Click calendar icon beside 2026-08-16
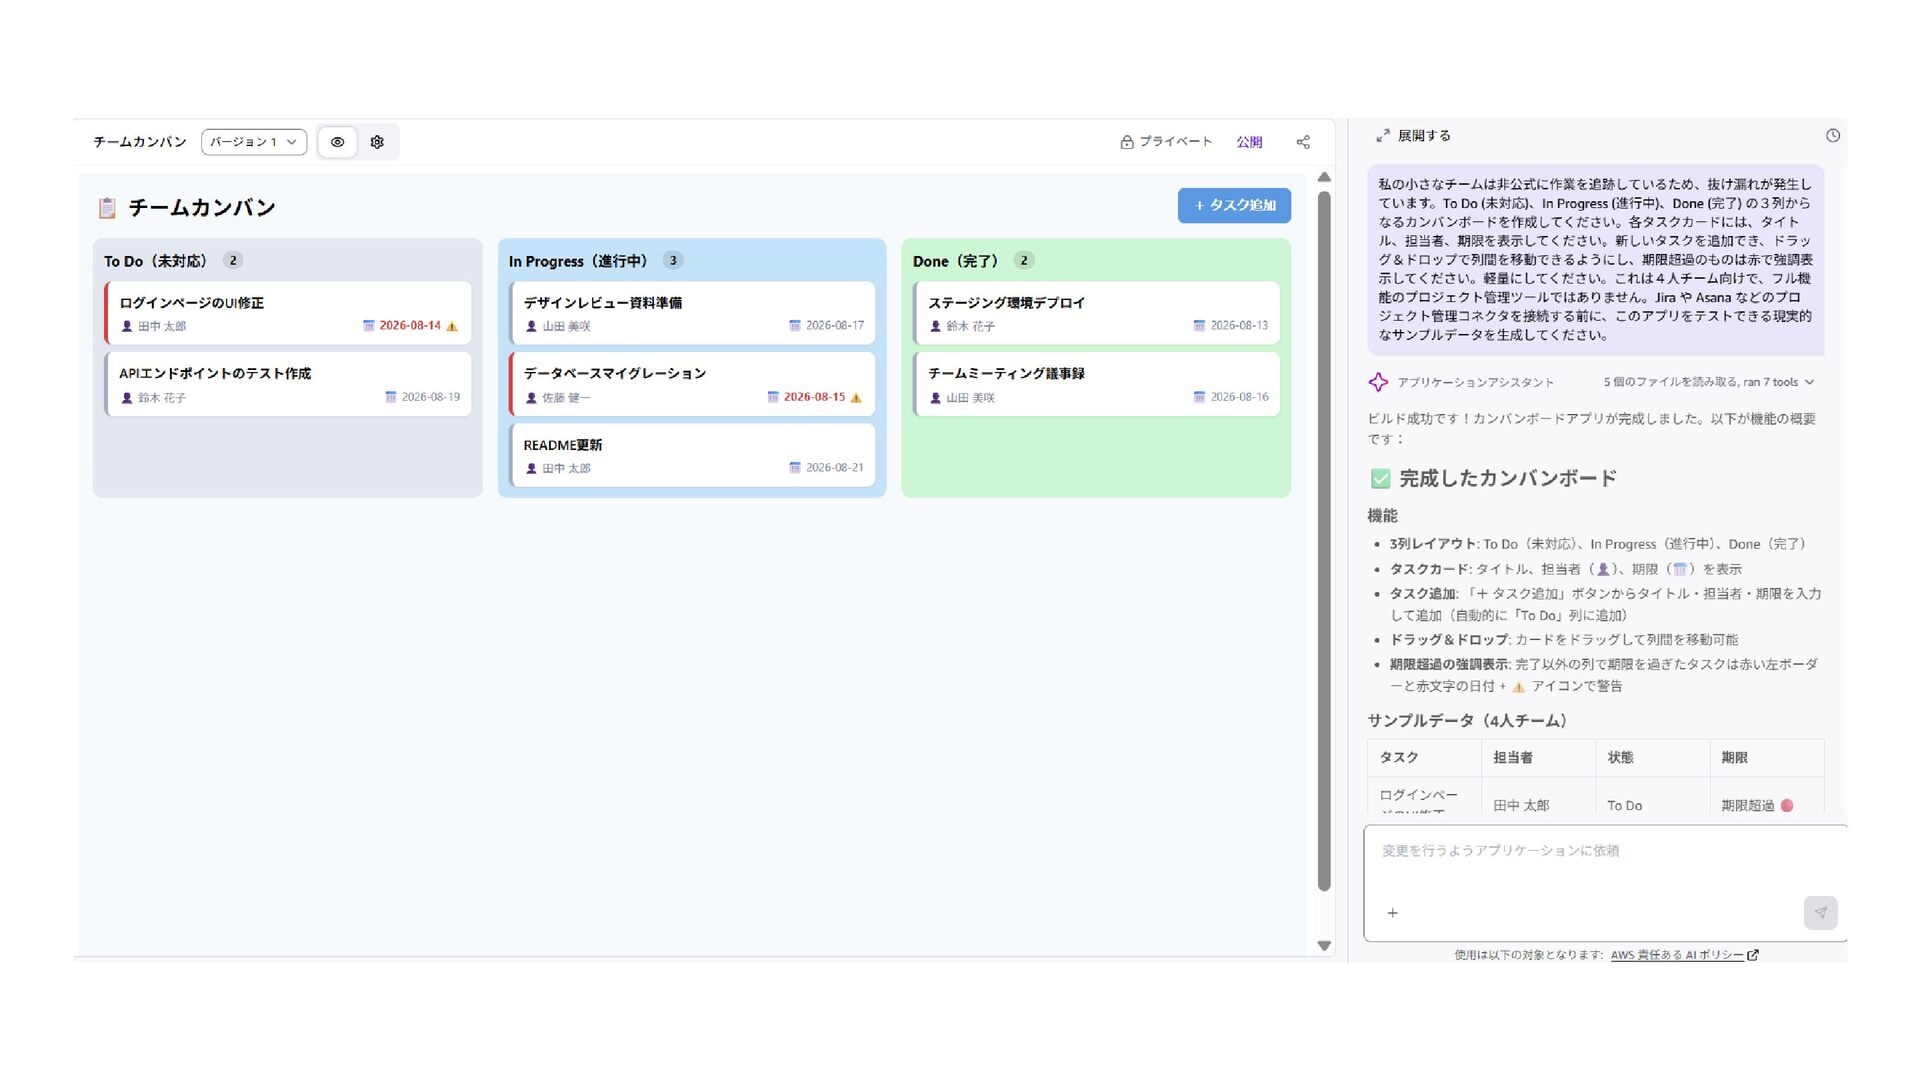The height and width of the screenshot is (1080, 1920). pyautogui.click(x=1199, y=397)
